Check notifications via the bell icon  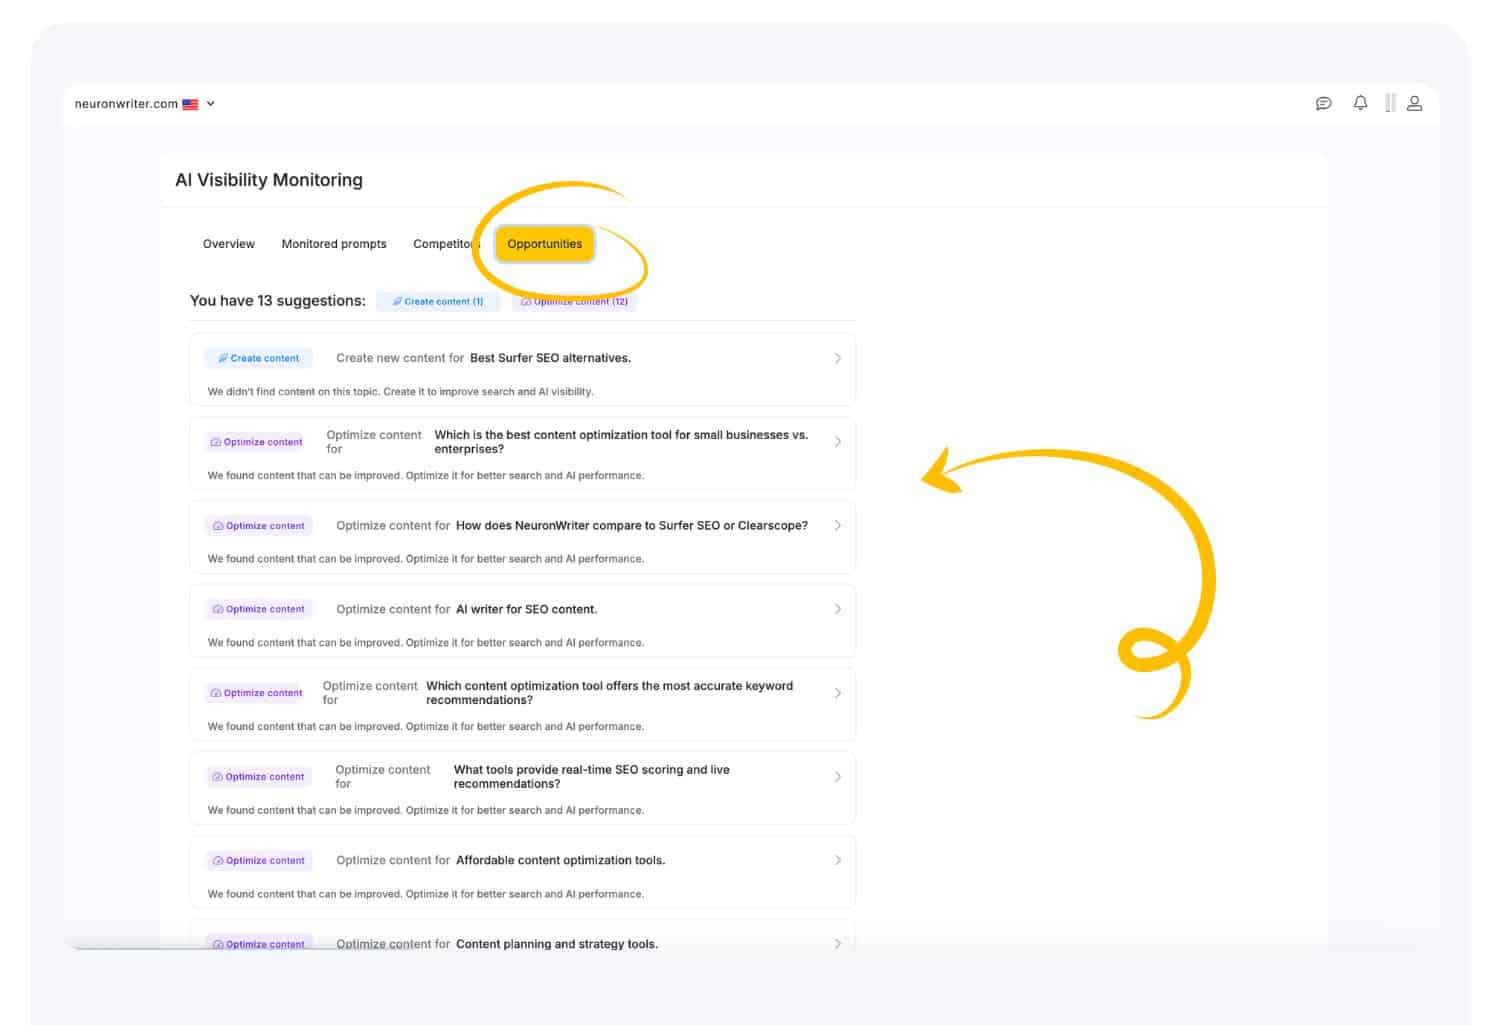[1359, 103]
